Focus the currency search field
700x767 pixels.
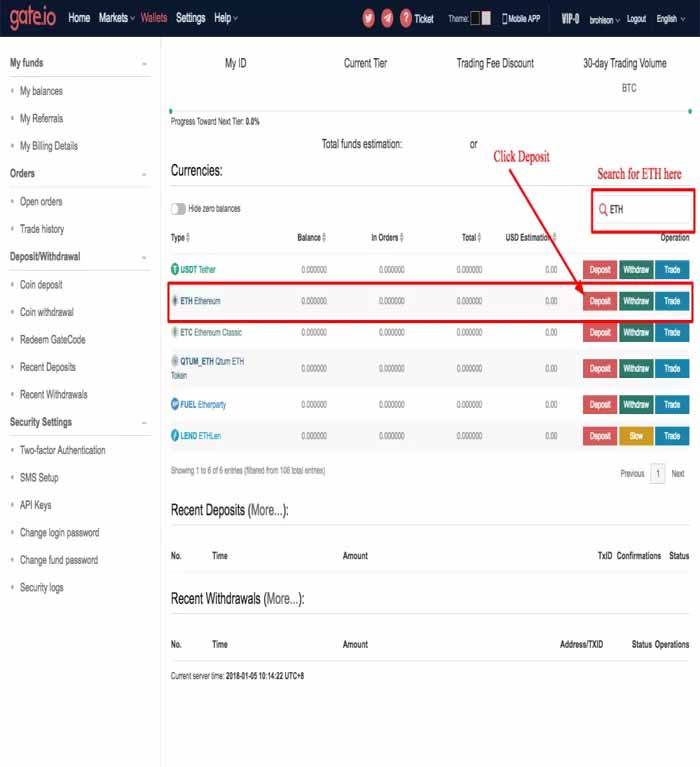643,210
